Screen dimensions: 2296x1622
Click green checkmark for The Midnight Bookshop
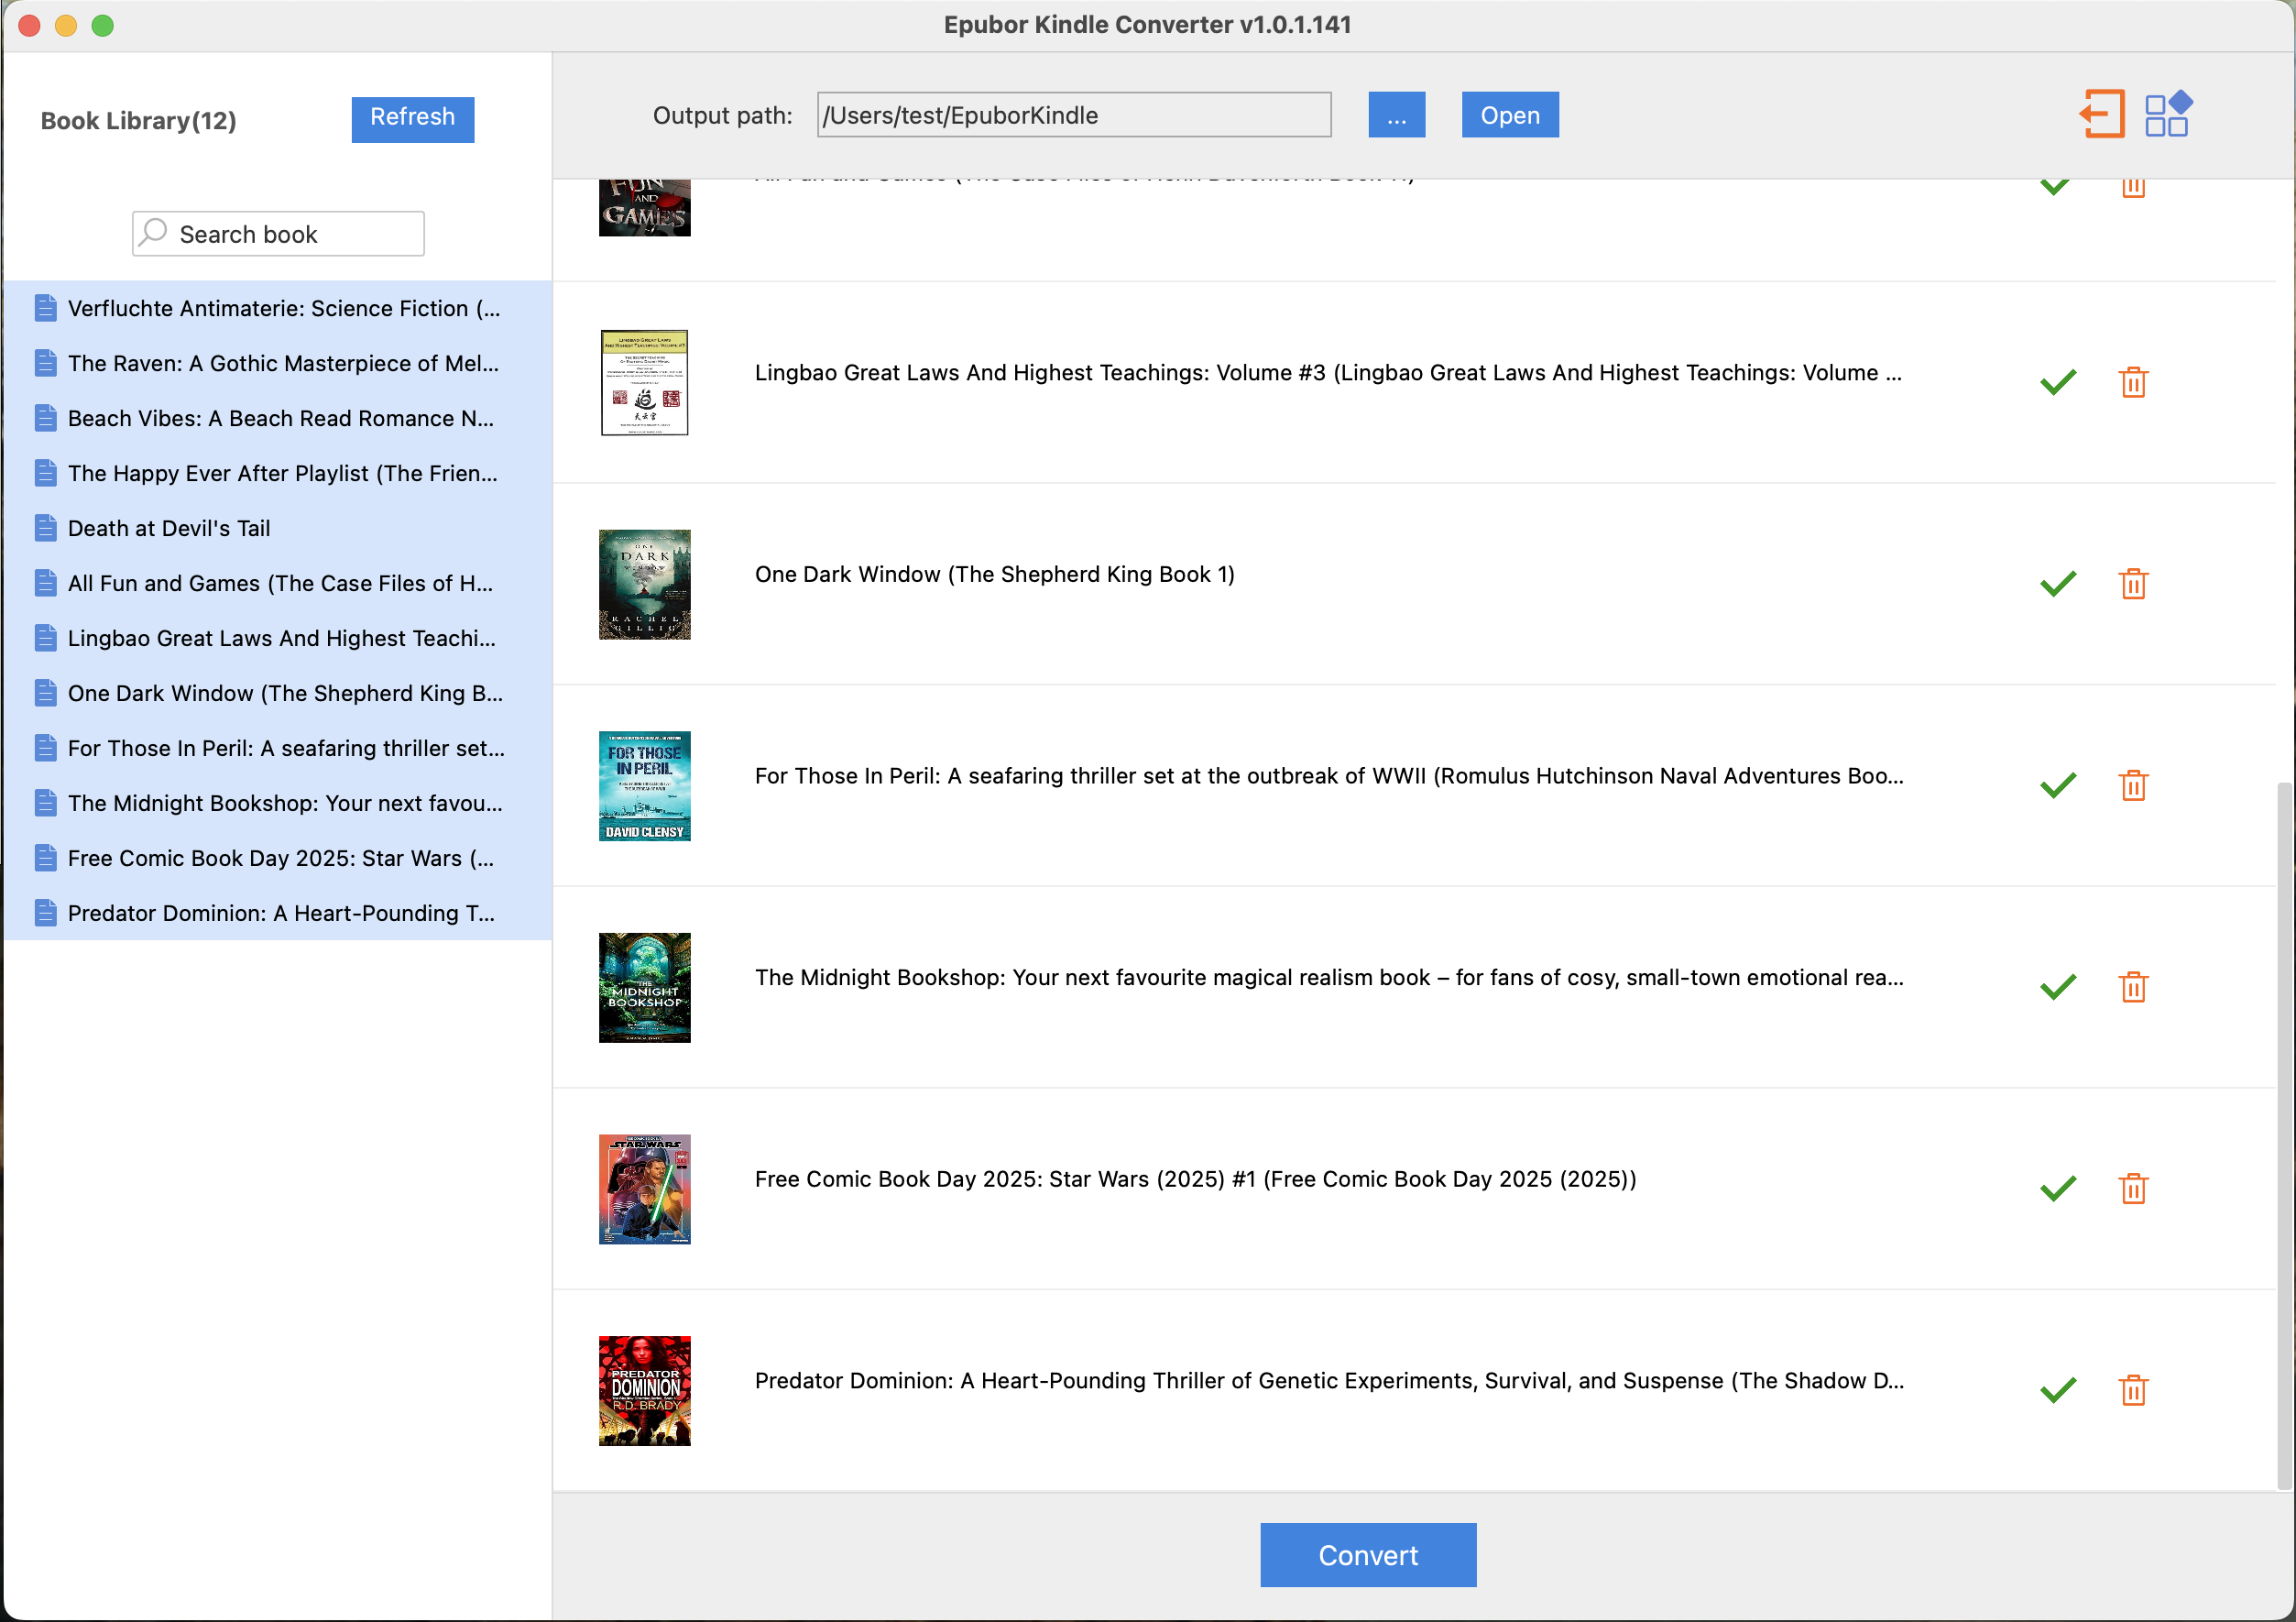pyautogui.click(x=2058, y=987)
